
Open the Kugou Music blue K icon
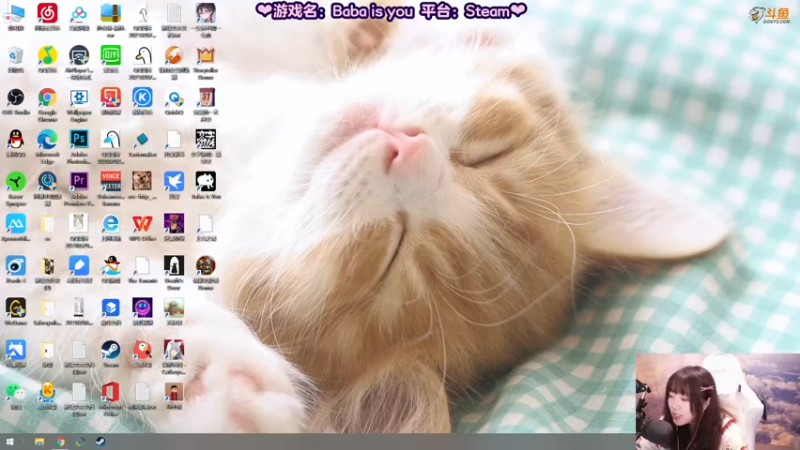[x=142, y=97]
